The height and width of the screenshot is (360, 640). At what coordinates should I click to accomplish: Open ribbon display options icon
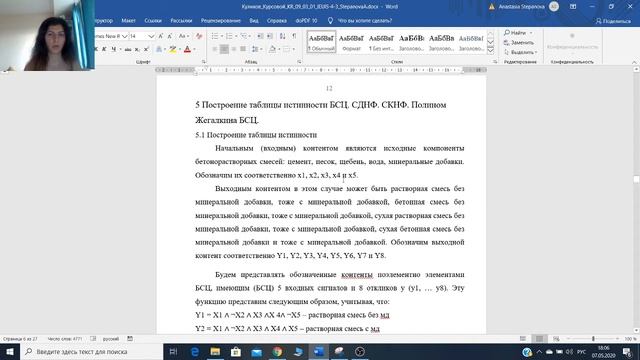pos(573,7)
